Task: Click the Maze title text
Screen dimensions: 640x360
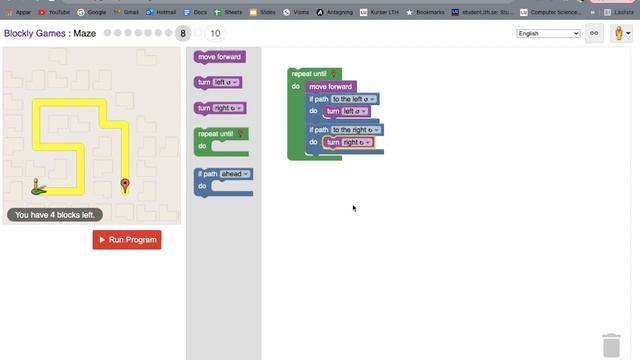Action: (84, 33)
